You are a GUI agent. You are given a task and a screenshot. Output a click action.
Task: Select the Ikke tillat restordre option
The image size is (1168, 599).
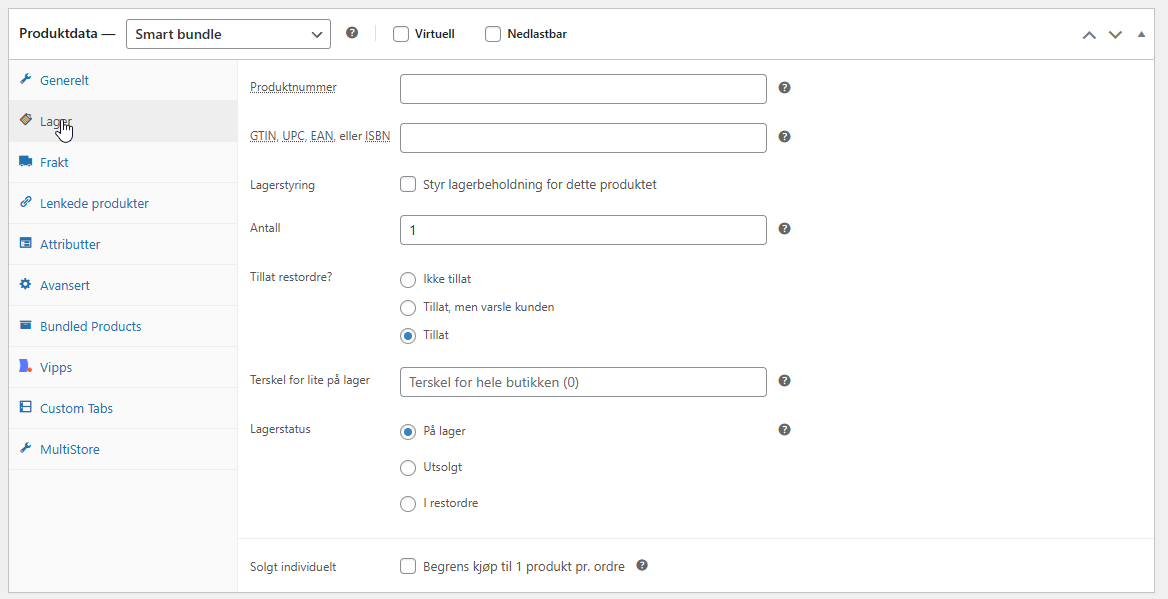click(x=408, y=280)
